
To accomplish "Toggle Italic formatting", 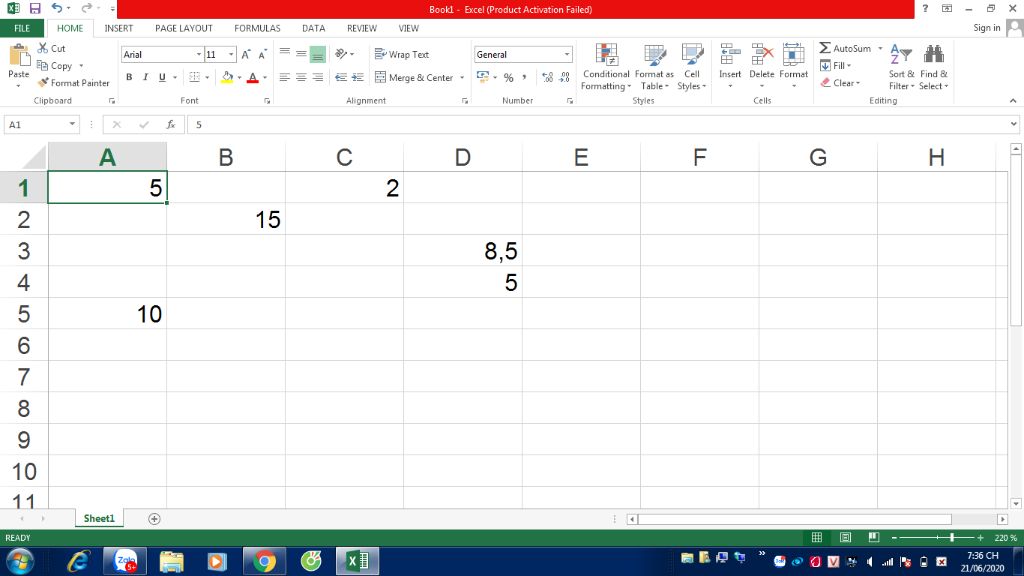I will (145, 77).
